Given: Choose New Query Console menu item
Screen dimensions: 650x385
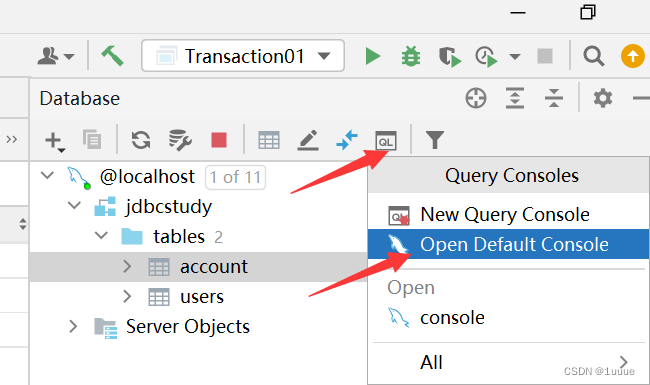Looking at the screenshot, I should pyautogui.click(x=508, y=214).
